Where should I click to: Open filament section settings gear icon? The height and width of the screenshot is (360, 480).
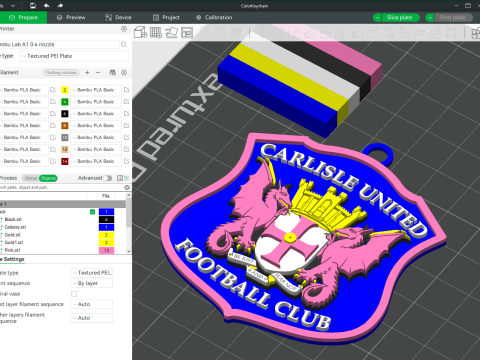pyautogui.click(x=124, y=72)
